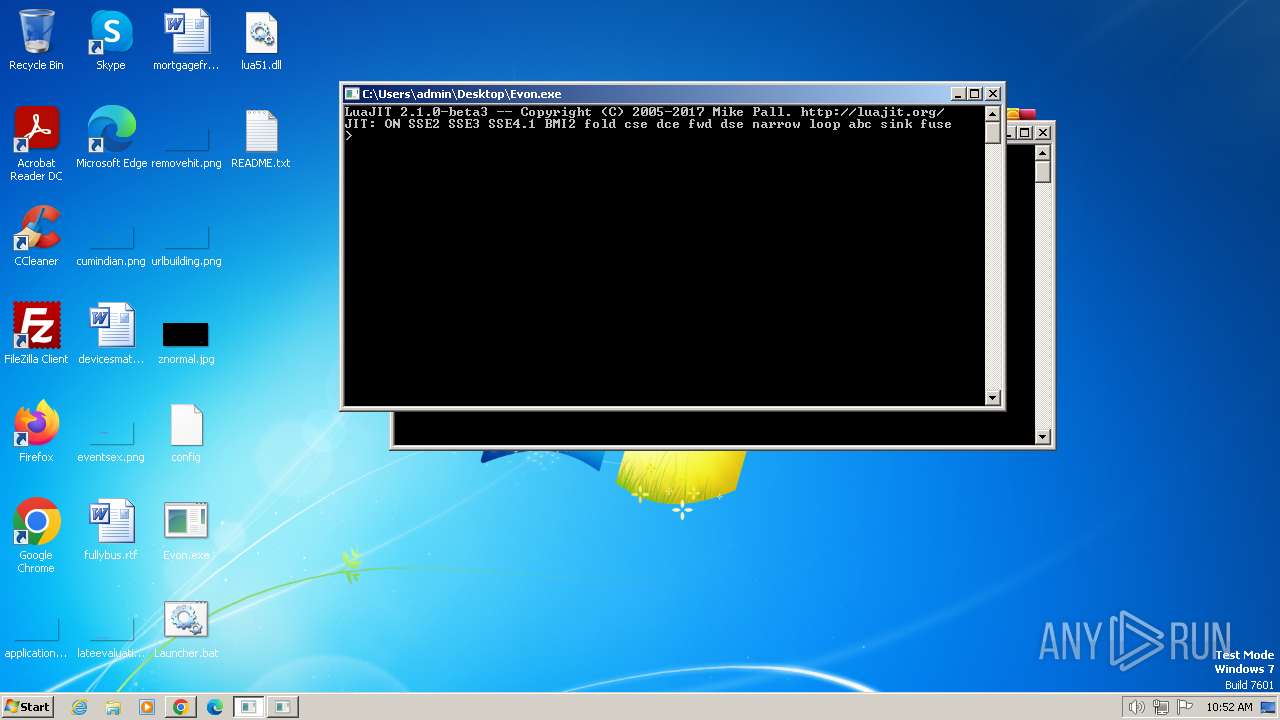Launch CCleaner desktop shortcut
This screenshot has width=1280, height=720.
click(36, 236)
